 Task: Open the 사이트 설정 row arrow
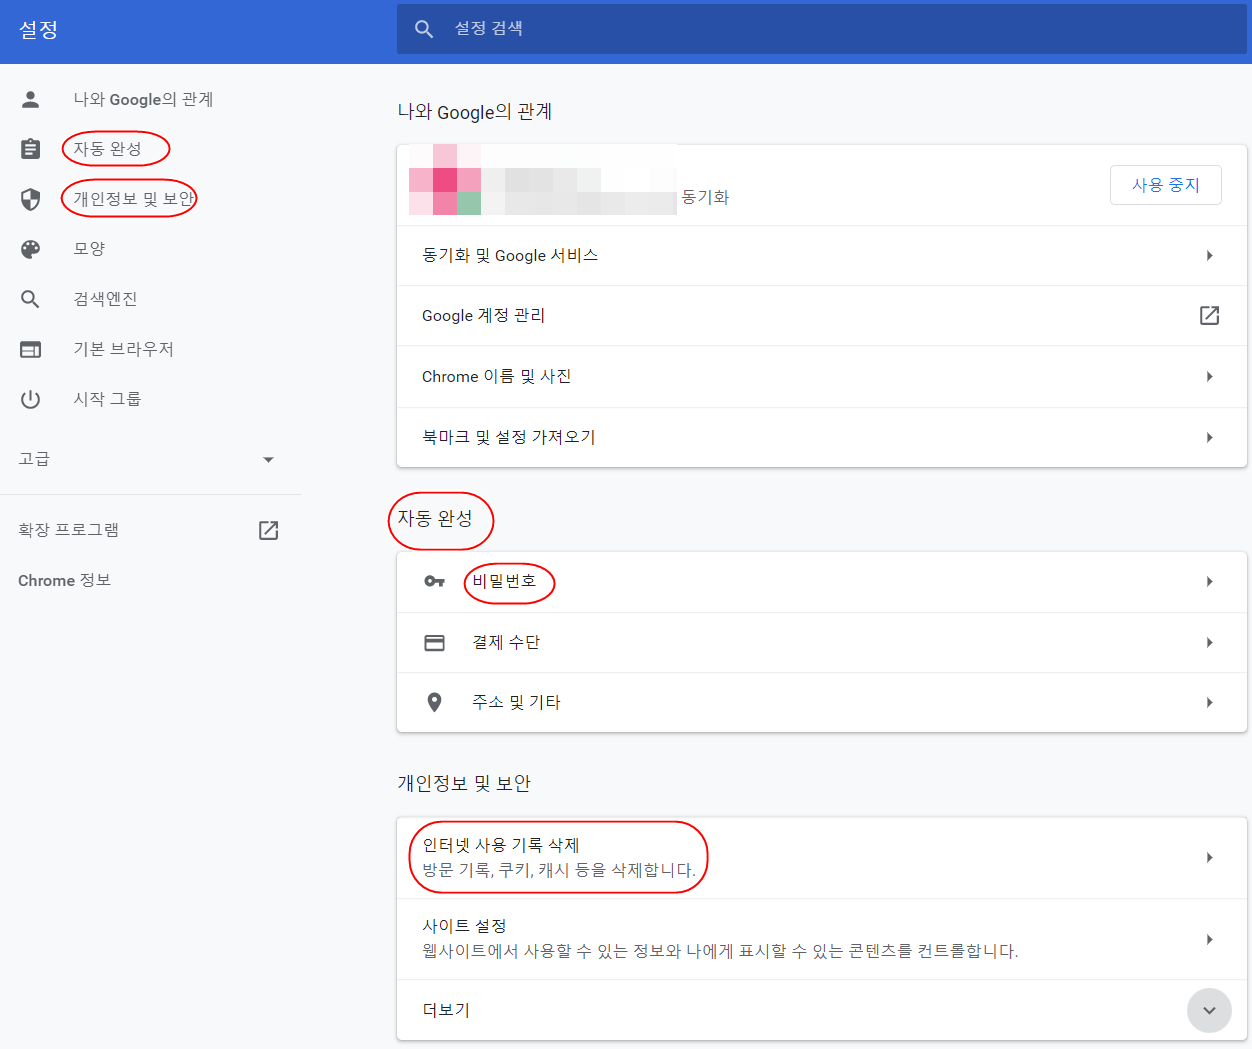(1209, 940)
